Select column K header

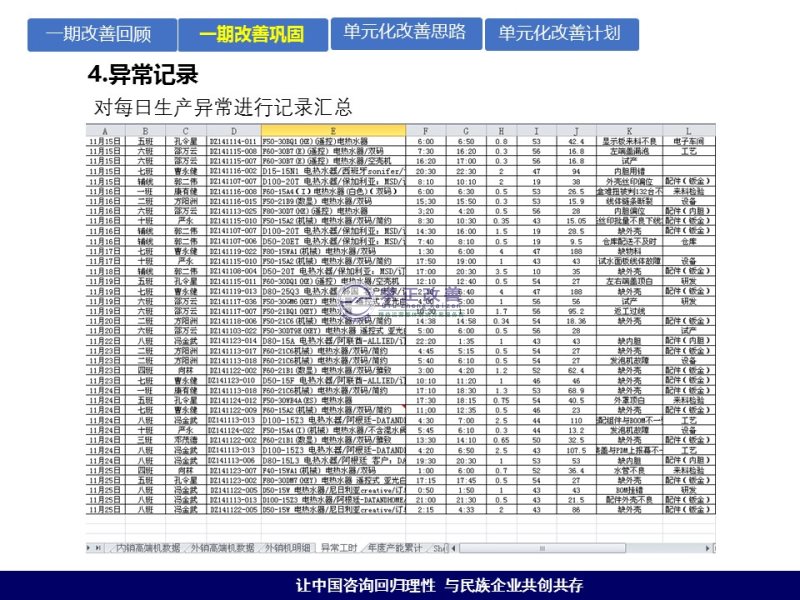tap(629, 131)
